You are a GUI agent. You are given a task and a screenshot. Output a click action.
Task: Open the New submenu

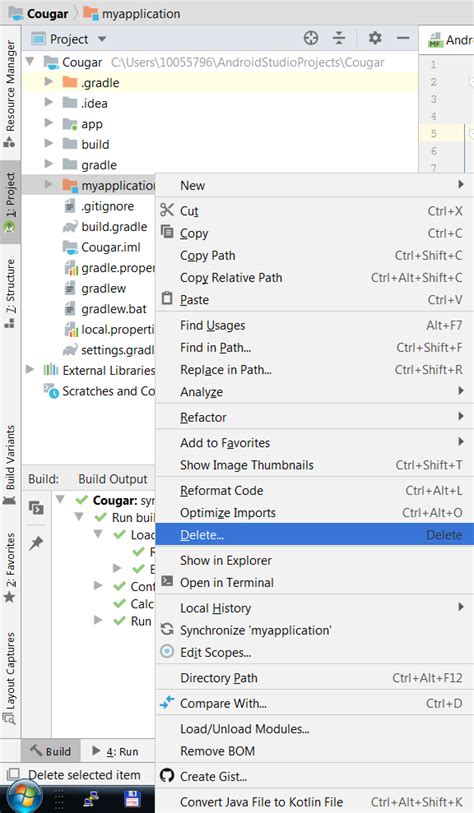coord(315,185)
